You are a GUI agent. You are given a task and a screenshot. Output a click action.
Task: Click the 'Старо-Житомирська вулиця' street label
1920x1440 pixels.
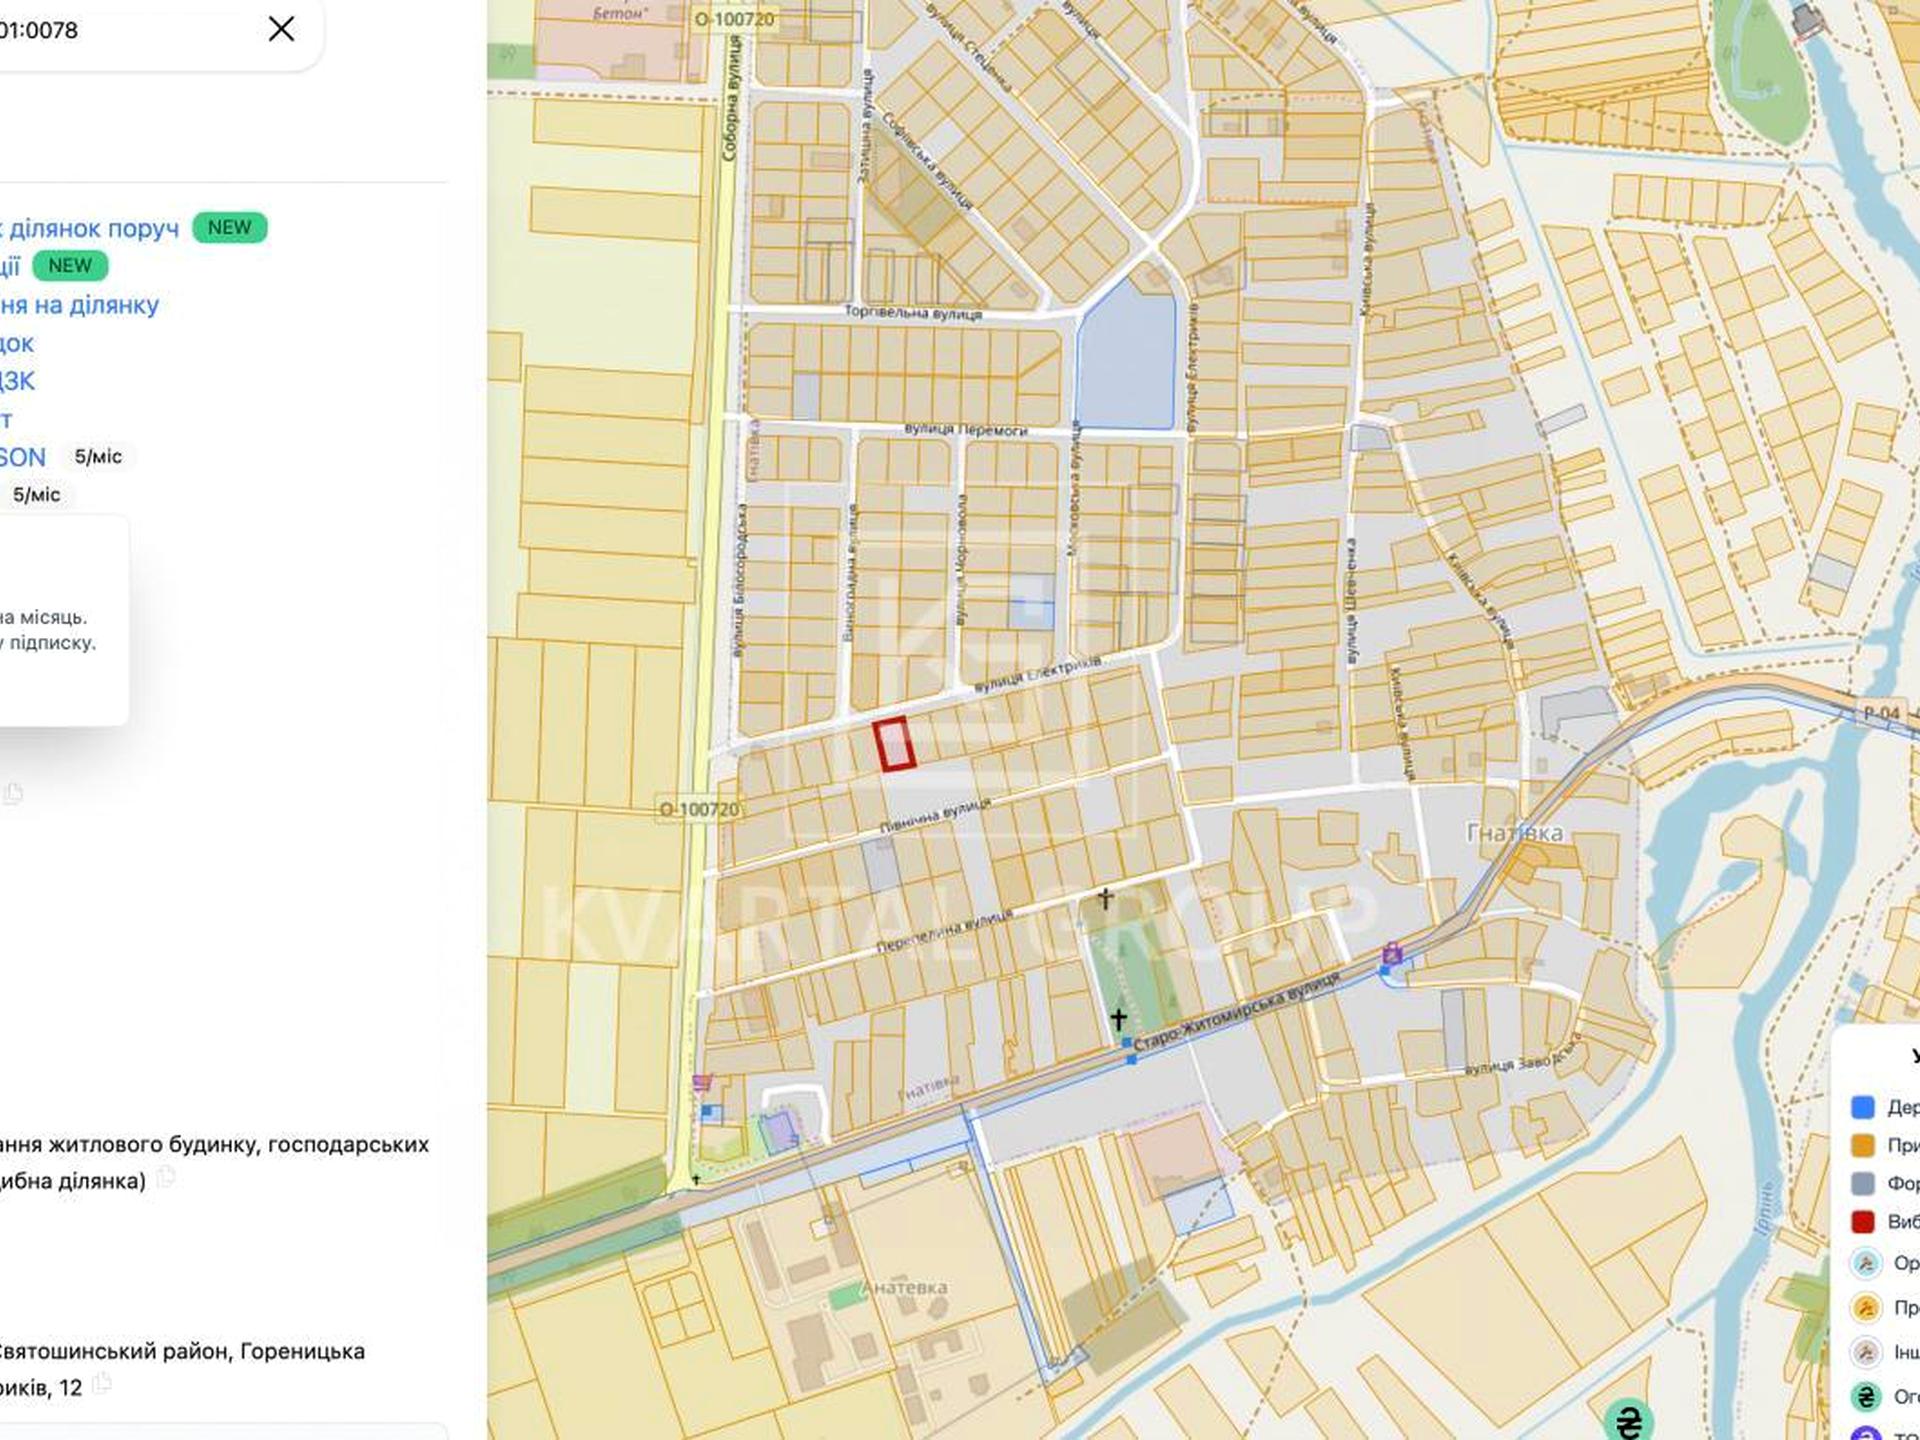point(1236,1011)
